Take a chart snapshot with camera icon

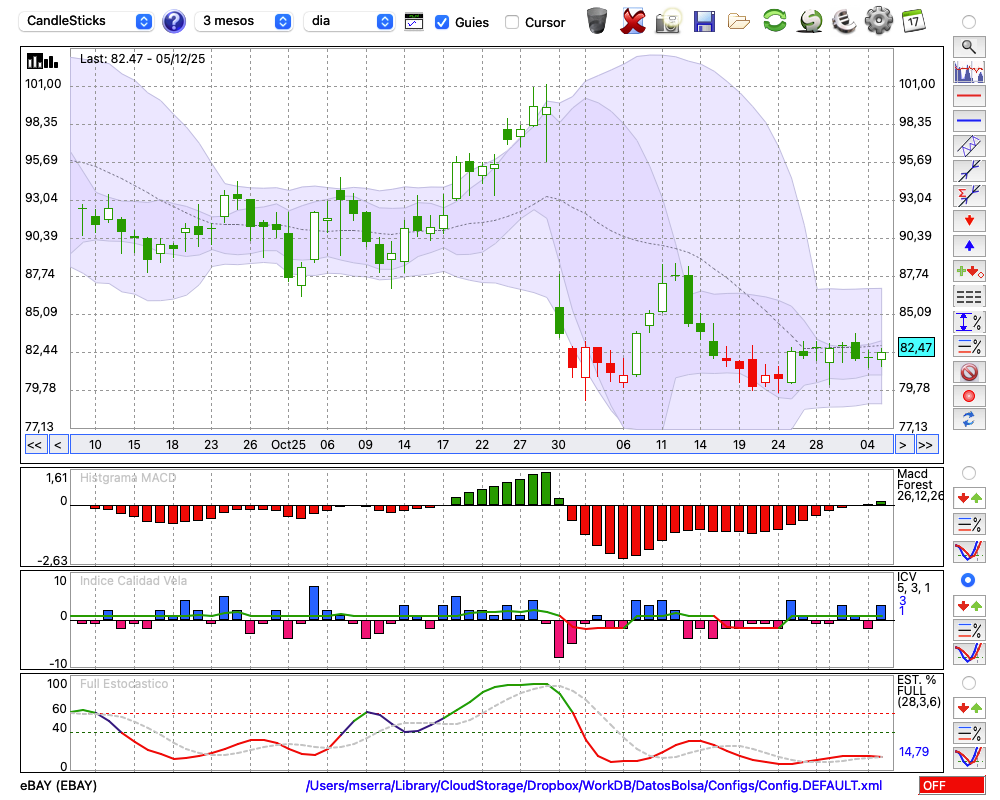(x=668, y=21)
